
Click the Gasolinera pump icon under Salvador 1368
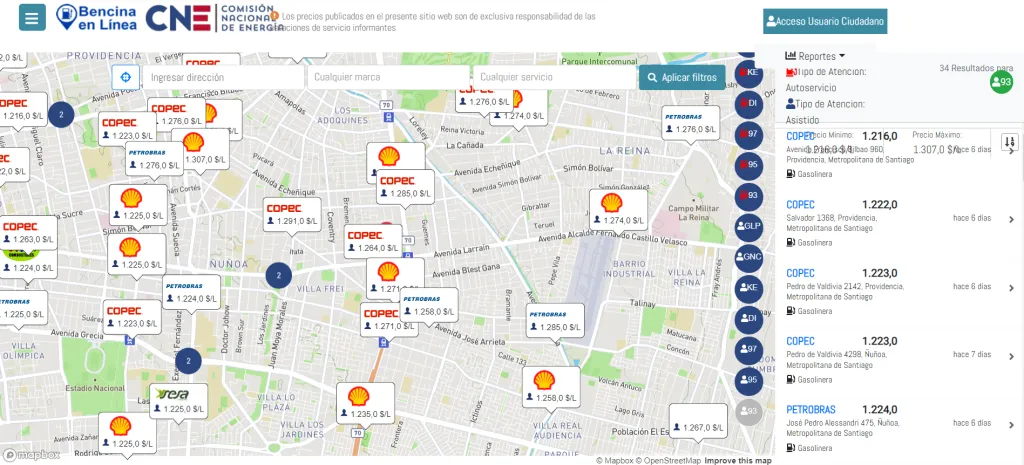coord(790,242)
